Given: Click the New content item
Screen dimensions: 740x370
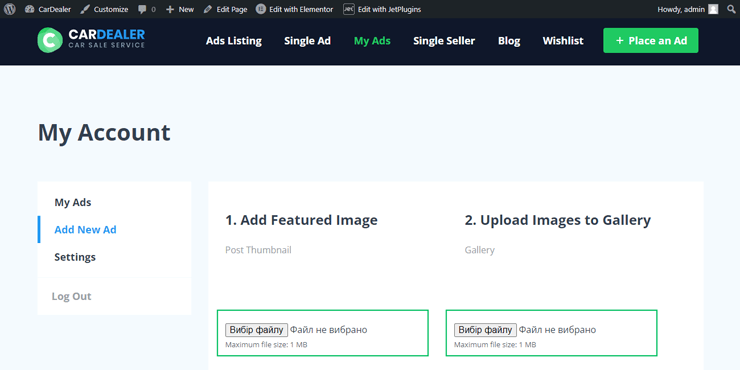Looking at the screenshot, I should 180,9.
